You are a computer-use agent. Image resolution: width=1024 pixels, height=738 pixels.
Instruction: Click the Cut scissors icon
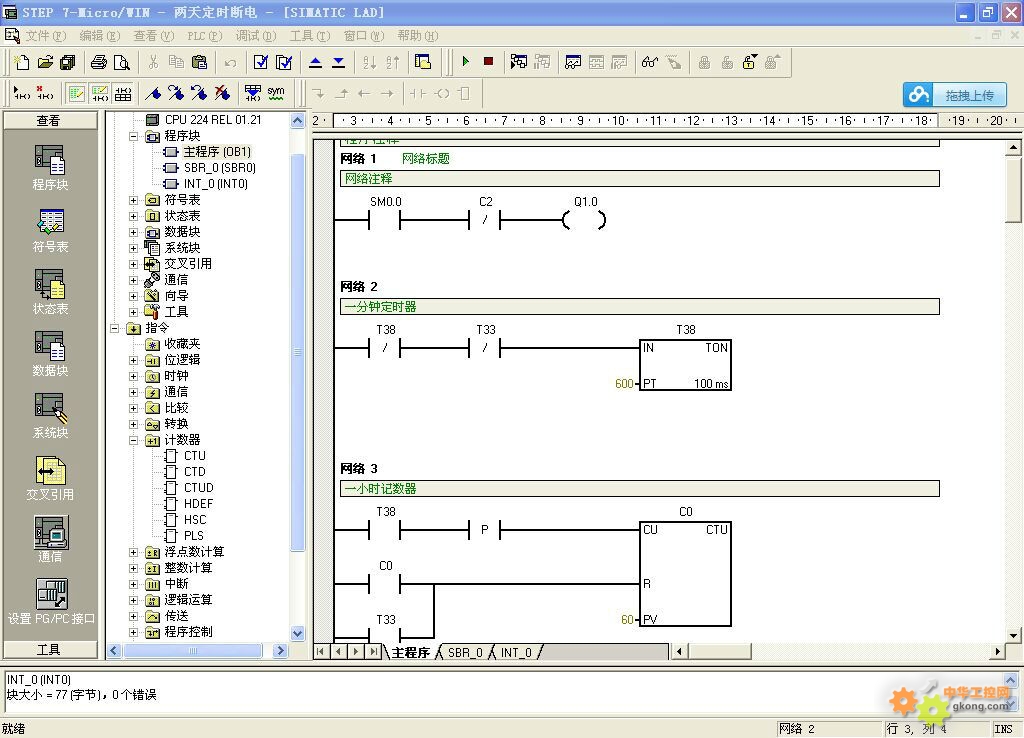153,62
